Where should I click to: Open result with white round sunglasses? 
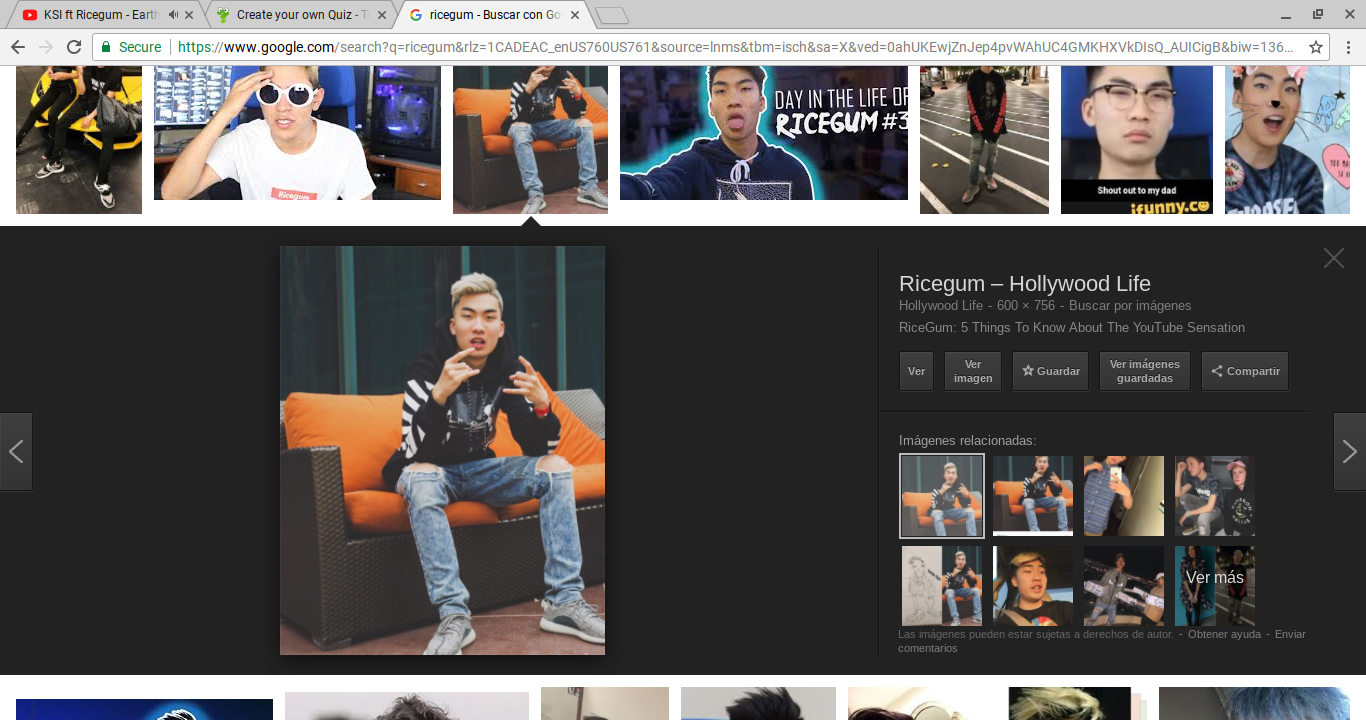pyautogui.click(x=297, y=133)
